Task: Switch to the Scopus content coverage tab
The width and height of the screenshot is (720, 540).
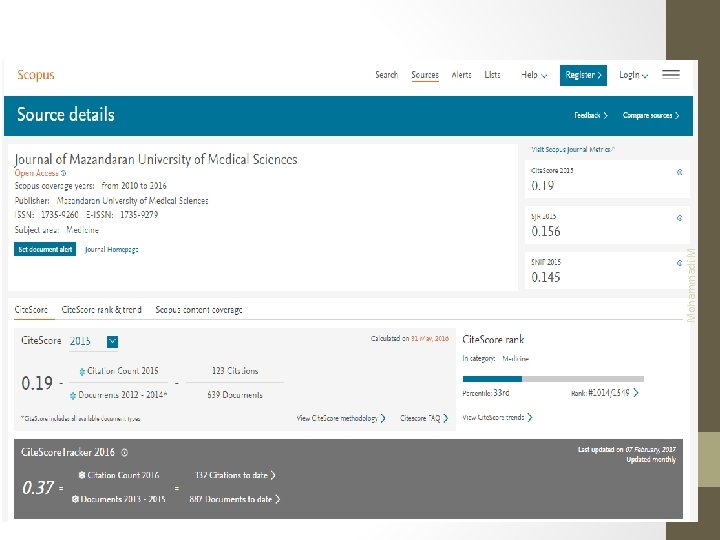Action: click(x=199, y=310)
